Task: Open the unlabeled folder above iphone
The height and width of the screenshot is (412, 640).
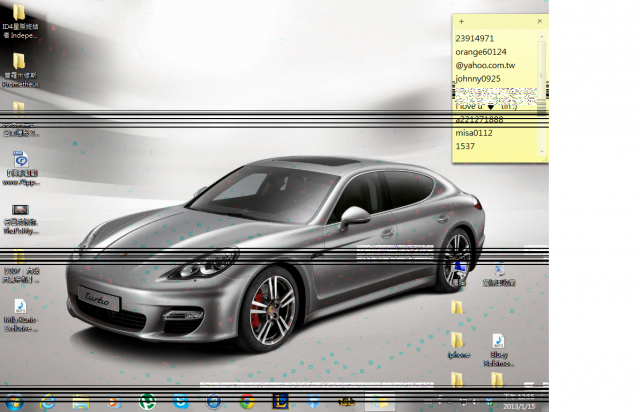Action: 457,307
